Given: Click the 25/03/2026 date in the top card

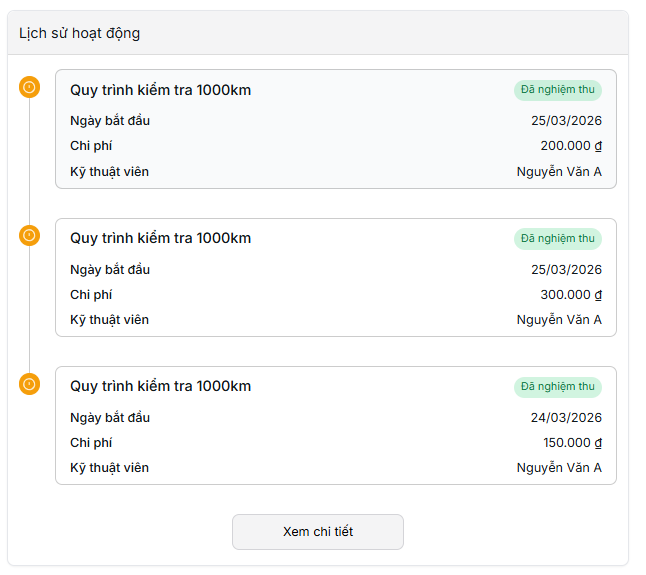Looking at the screenshot, I should pyautogui.click(x=566, y=121).
